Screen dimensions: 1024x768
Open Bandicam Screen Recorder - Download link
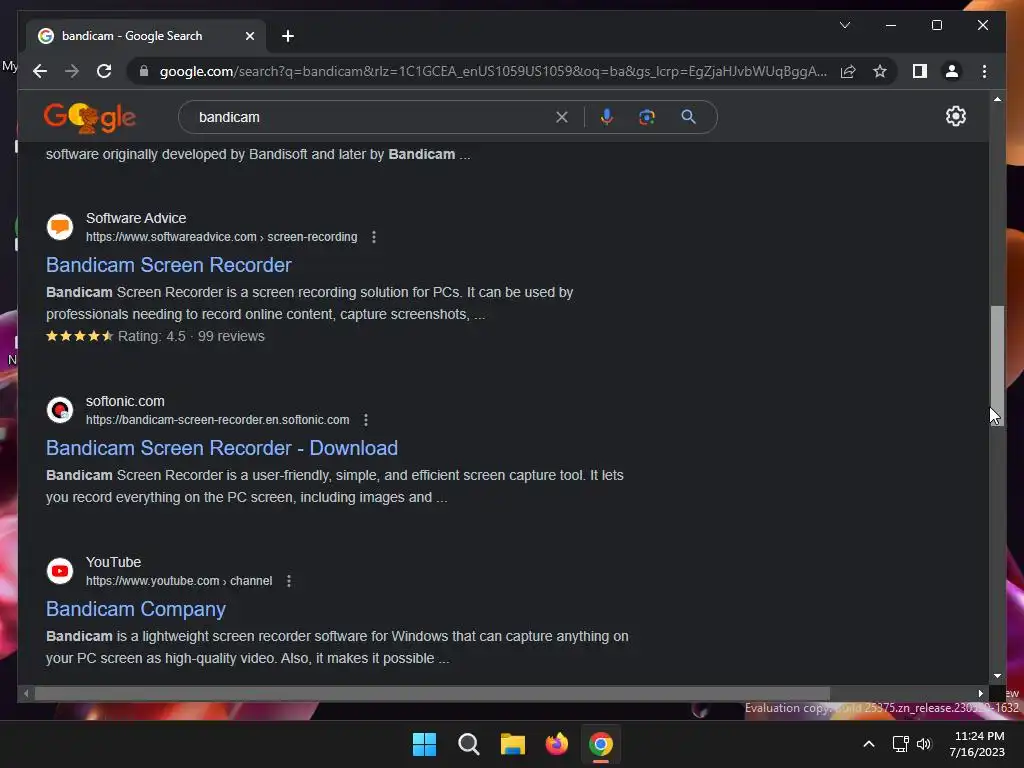click(x=221, y=448)
